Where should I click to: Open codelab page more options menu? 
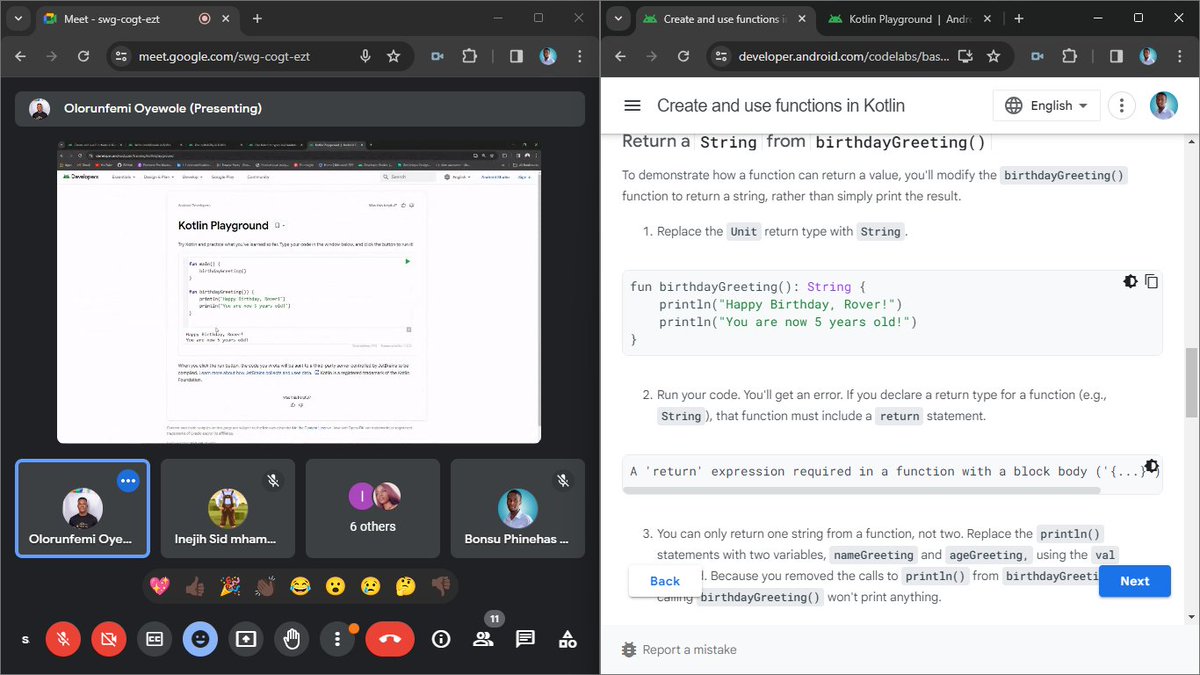click(x=1122, y=105)
